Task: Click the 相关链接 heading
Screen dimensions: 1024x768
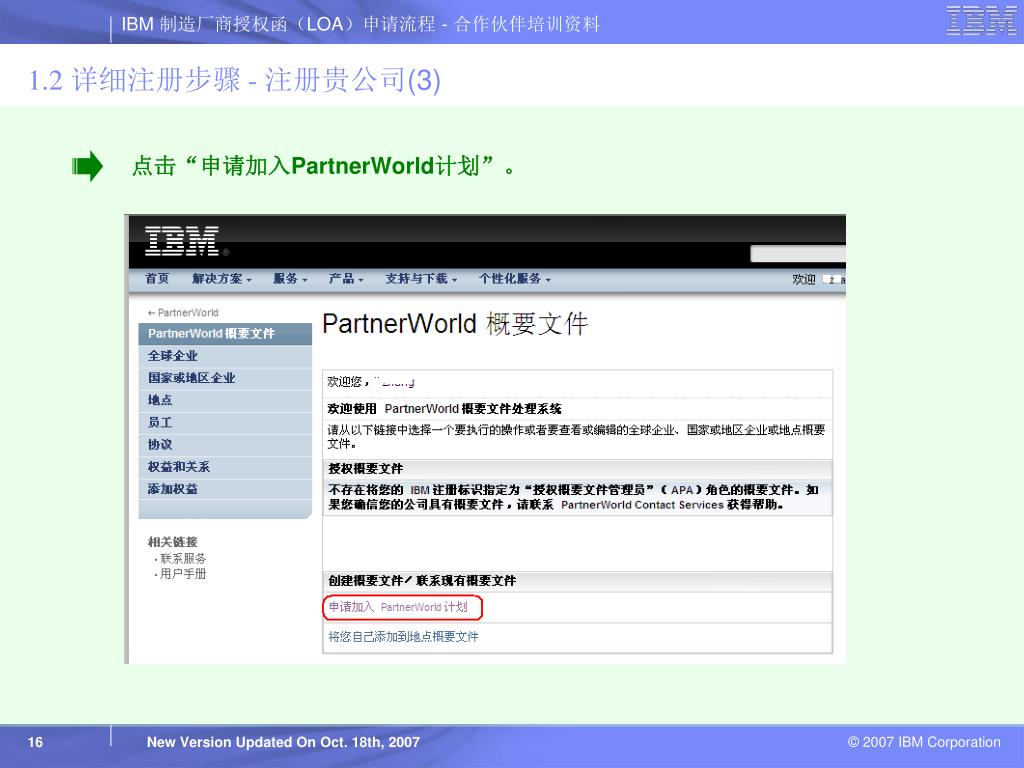Action: (172, 542)
